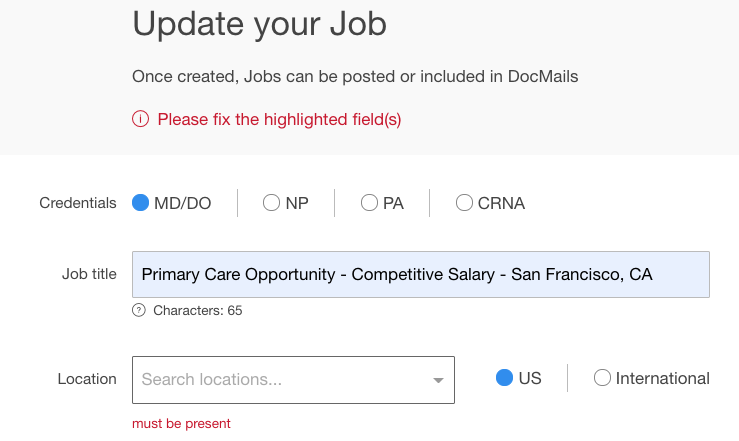The image size is (739, 441).
Task: Click the Credentials field label
Action: 78,203
